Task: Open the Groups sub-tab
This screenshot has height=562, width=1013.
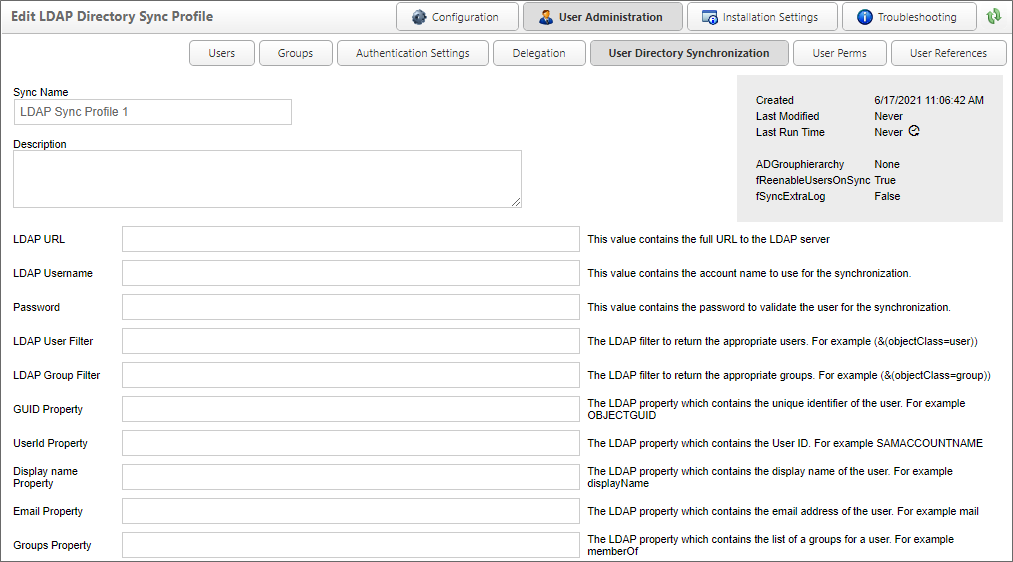Action: pos(295,53)
